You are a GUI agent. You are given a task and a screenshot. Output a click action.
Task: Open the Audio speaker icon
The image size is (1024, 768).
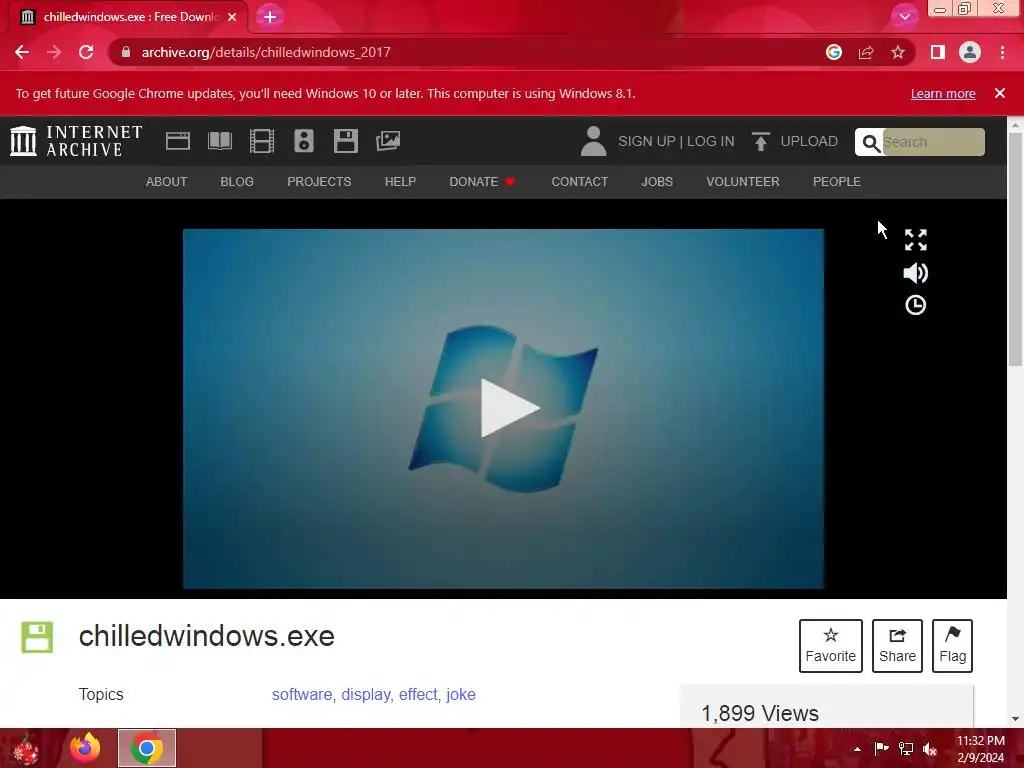pyautogui.click(x=304, y=141)
